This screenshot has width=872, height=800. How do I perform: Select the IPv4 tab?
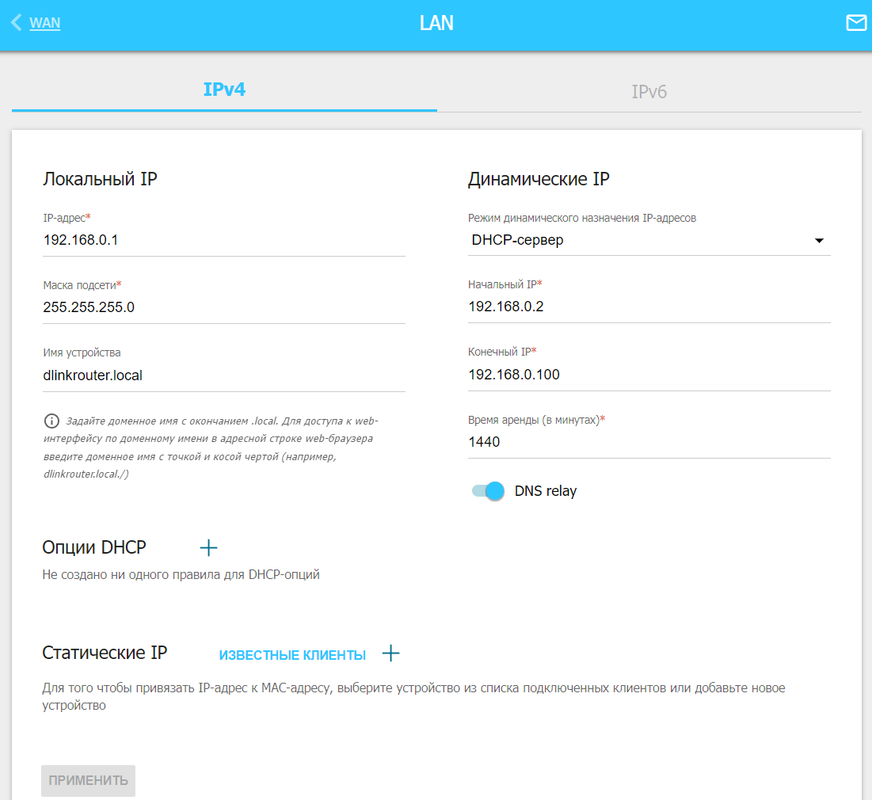[224, 90]
